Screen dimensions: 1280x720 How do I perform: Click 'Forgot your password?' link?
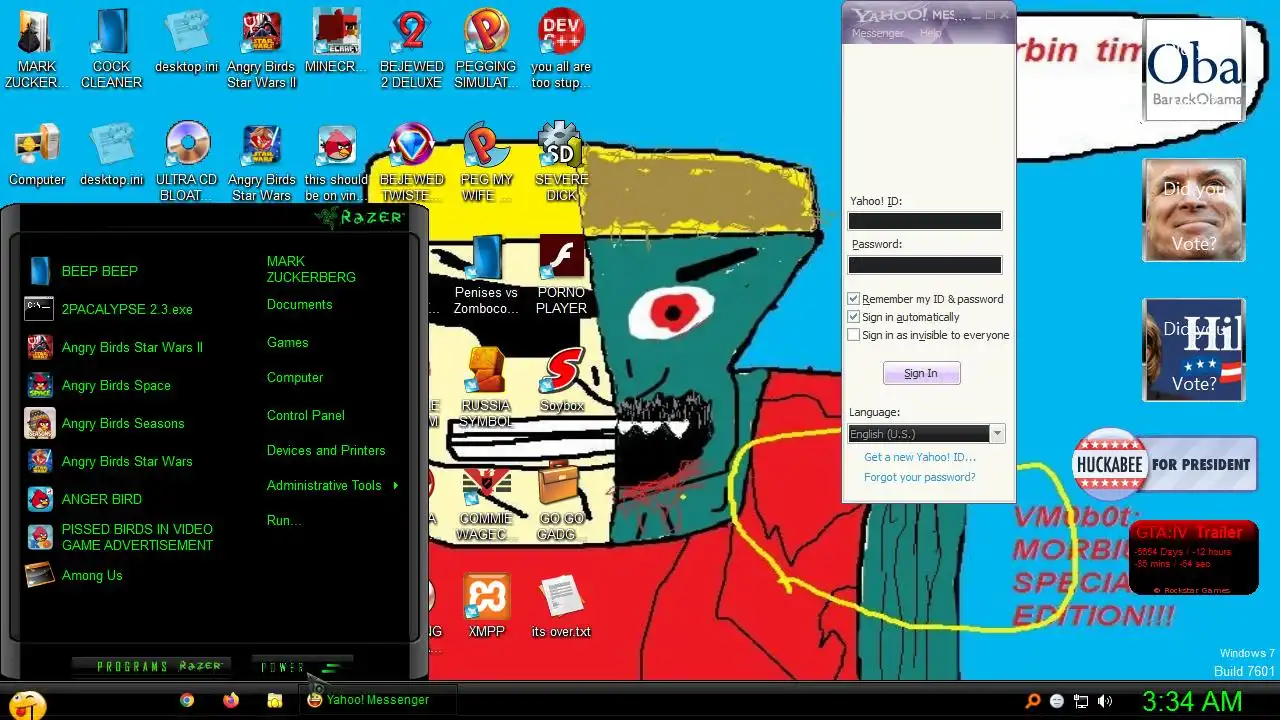(920, 477)
